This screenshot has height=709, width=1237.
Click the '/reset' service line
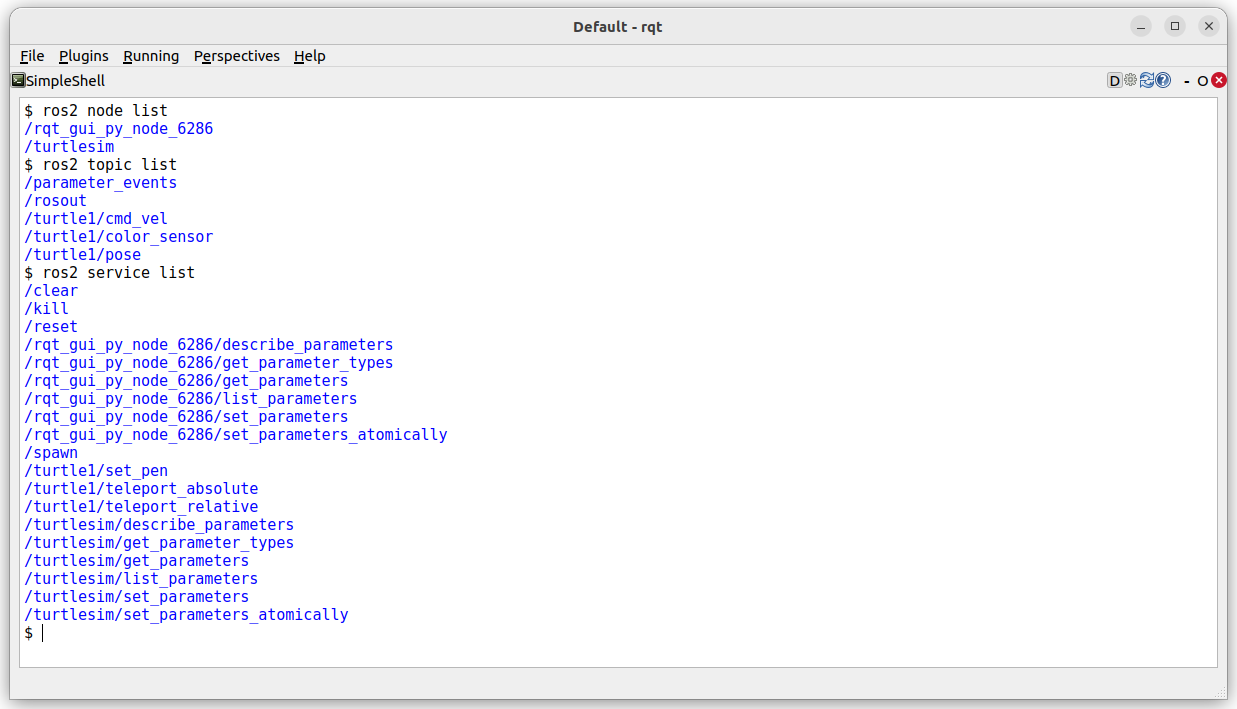[x=51, y=326]
